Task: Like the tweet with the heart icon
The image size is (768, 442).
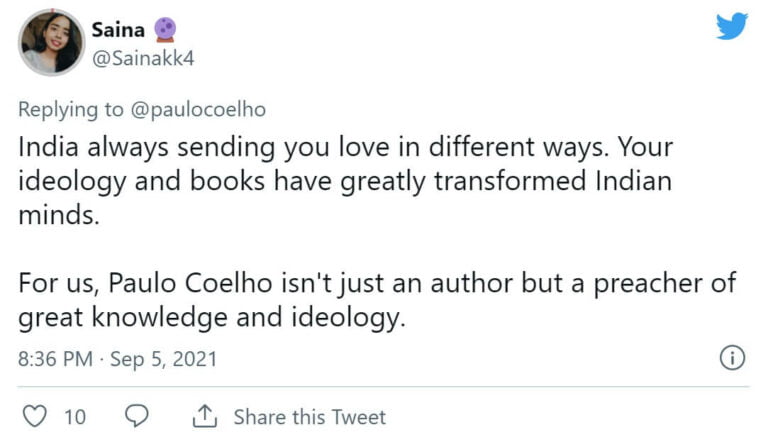Action: pos(35,416)
